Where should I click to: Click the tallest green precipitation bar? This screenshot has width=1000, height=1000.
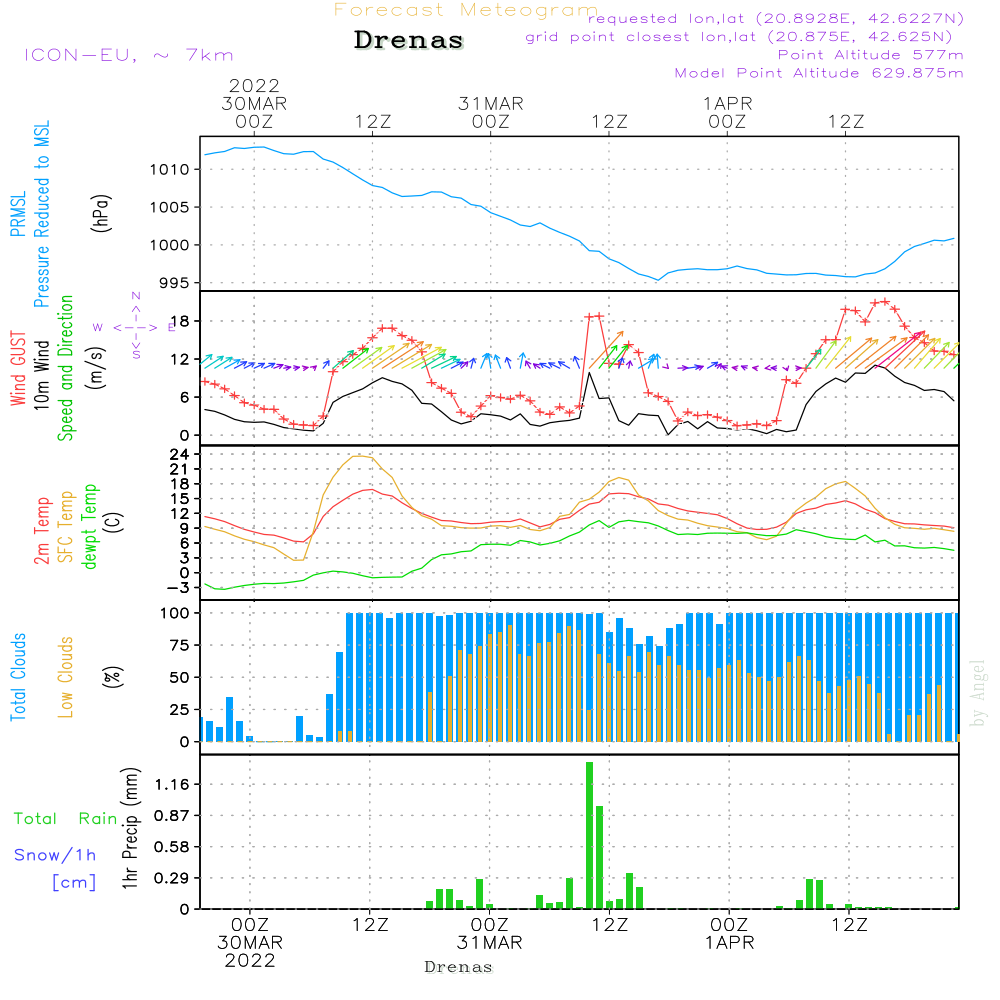tap(589, 835)
